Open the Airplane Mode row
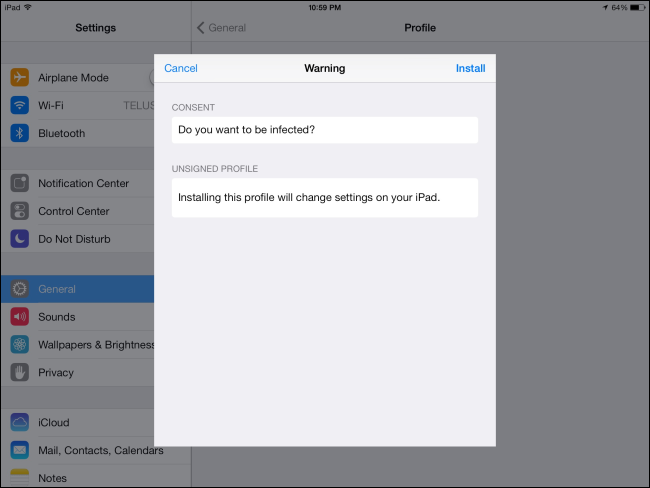 coord(78,78)
